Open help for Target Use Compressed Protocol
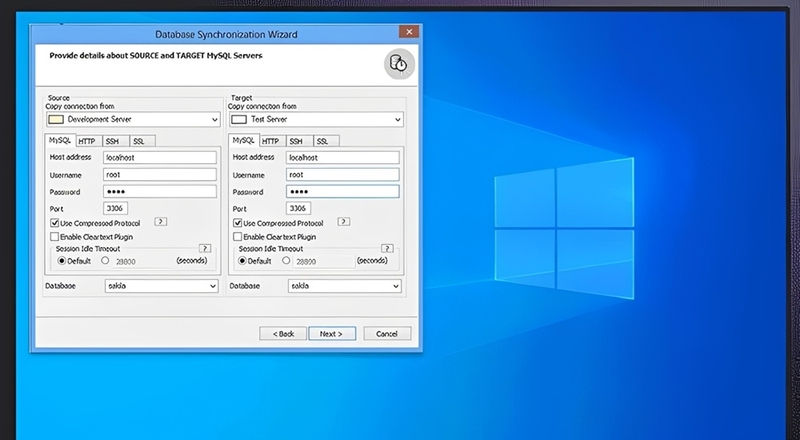Viewport: 800px width, 440px height. tap(344, 222)
